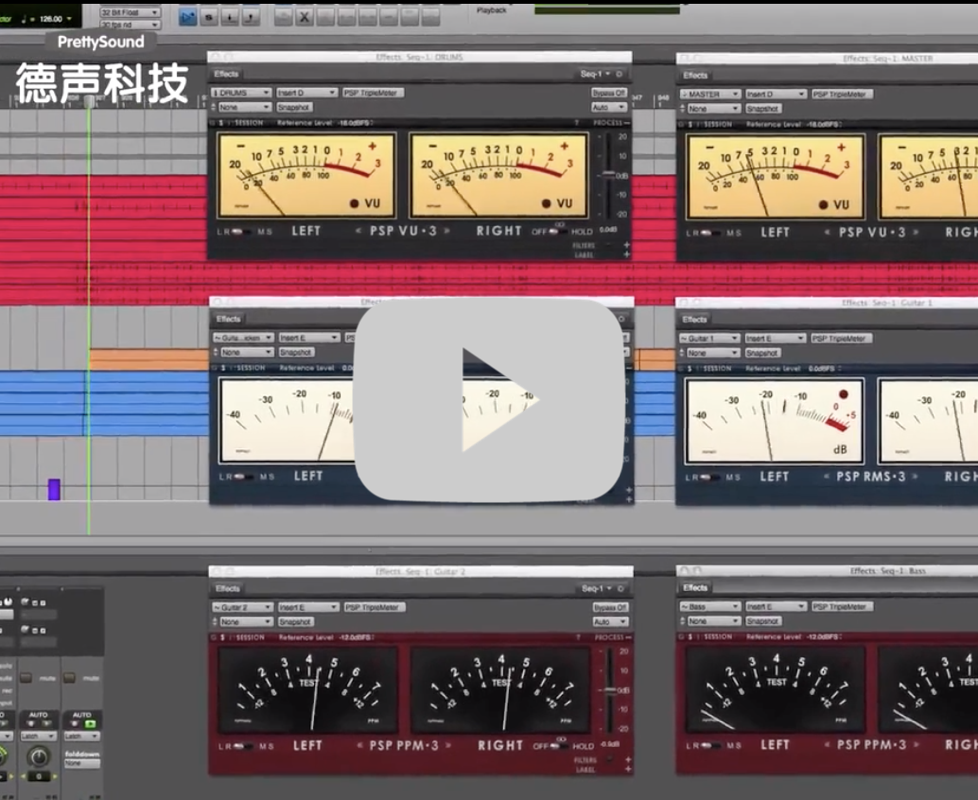Click Snapshot button in DRUMS window
The width and height of the screenshot is (978, 800).
tap(294, 107)
